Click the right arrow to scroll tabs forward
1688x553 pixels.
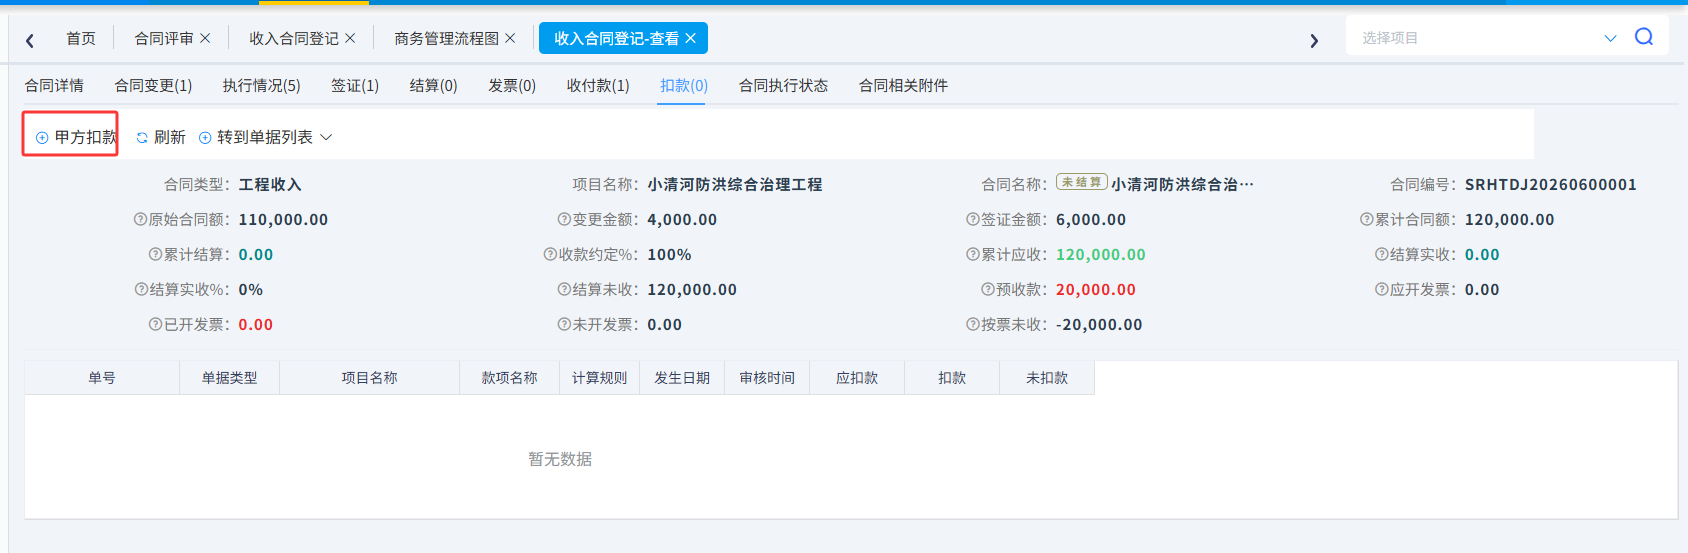pyautogui.click(x=1314, y=40)
